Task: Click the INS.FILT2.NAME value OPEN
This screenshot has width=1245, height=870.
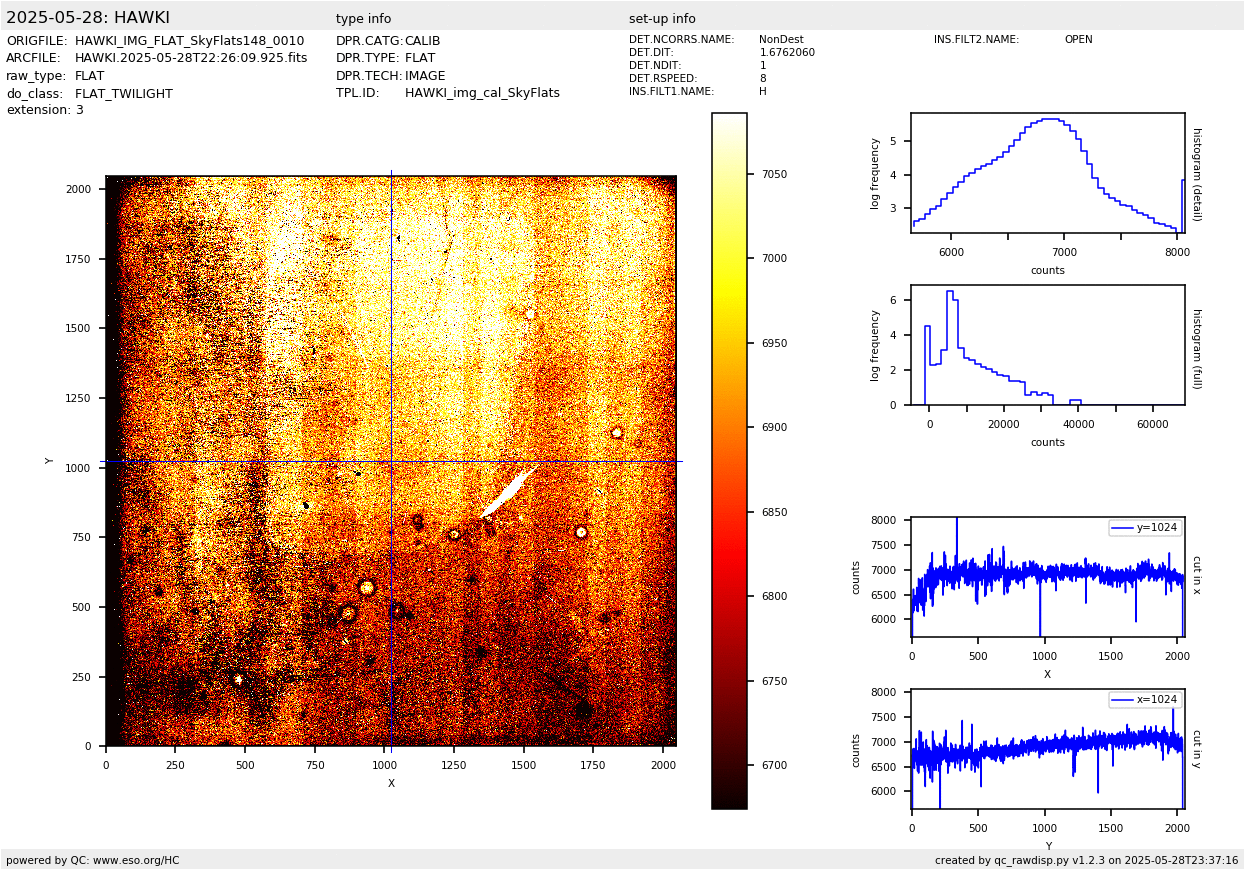Action: click(1078, 40)
